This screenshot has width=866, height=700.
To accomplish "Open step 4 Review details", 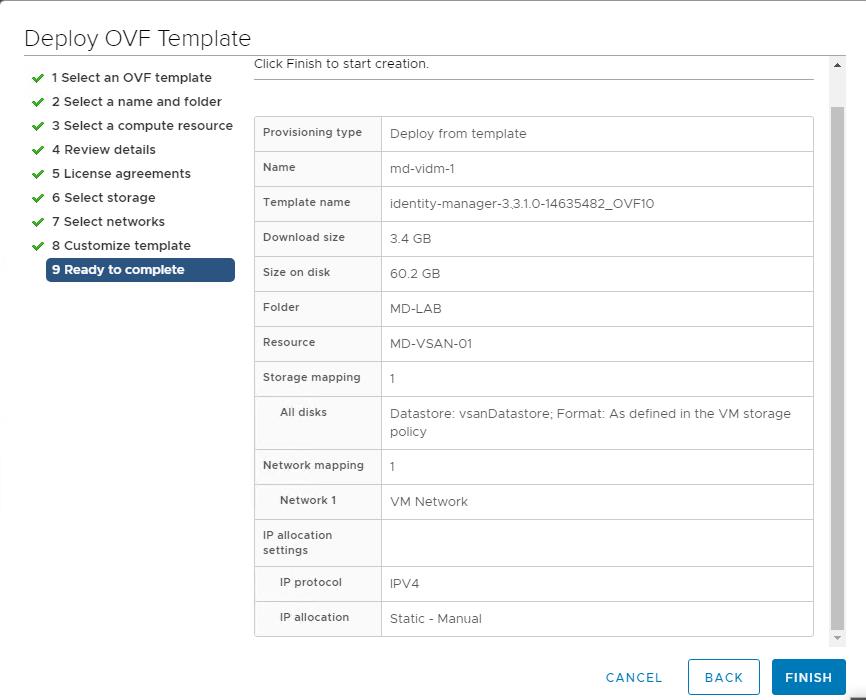I will click(103, 149).
